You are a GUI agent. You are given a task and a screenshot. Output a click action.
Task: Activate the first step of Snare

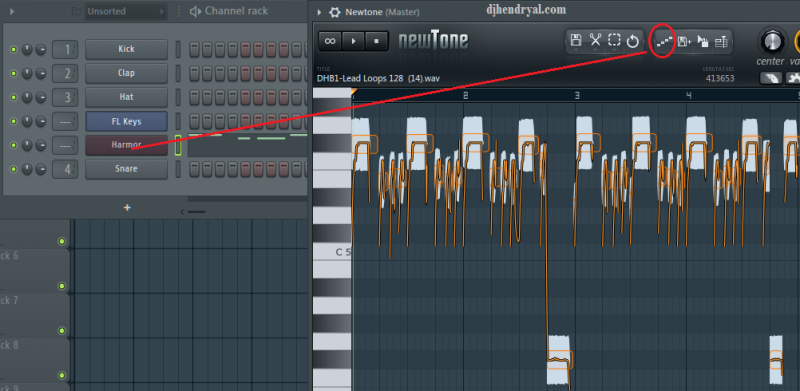(194, 169)
